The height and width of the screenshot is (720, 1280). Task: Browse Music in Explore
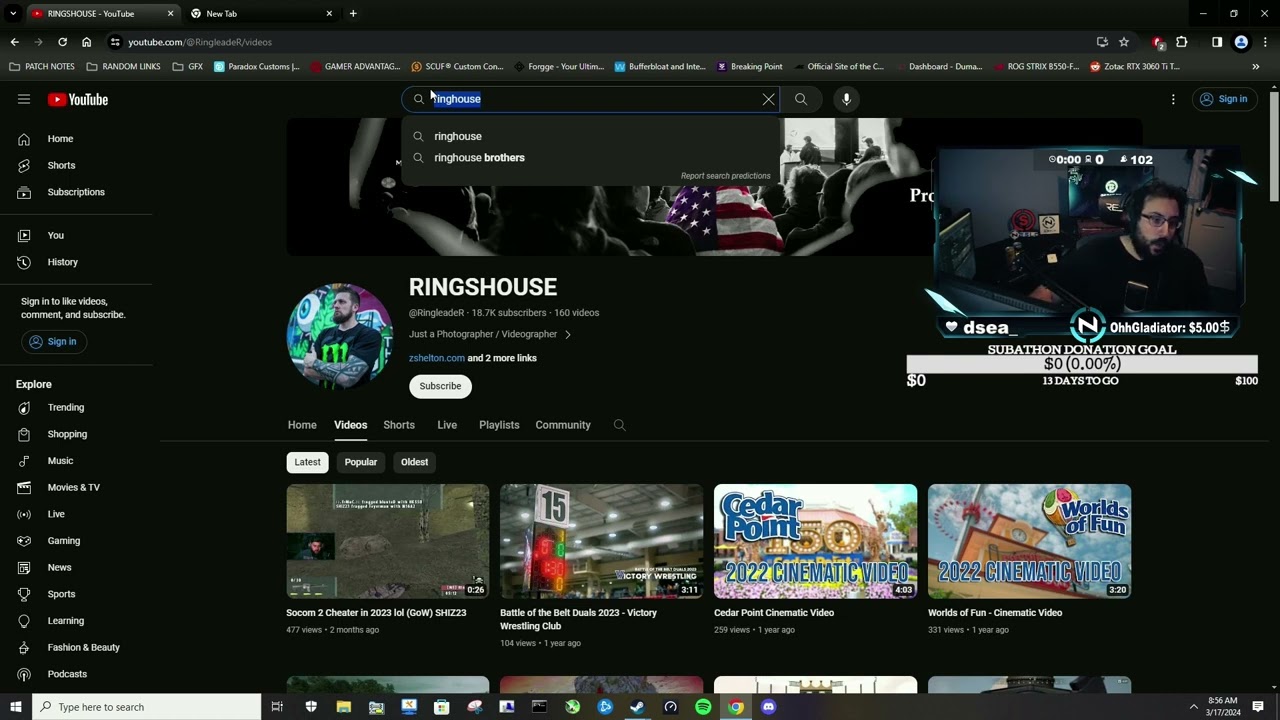point(76,461)
